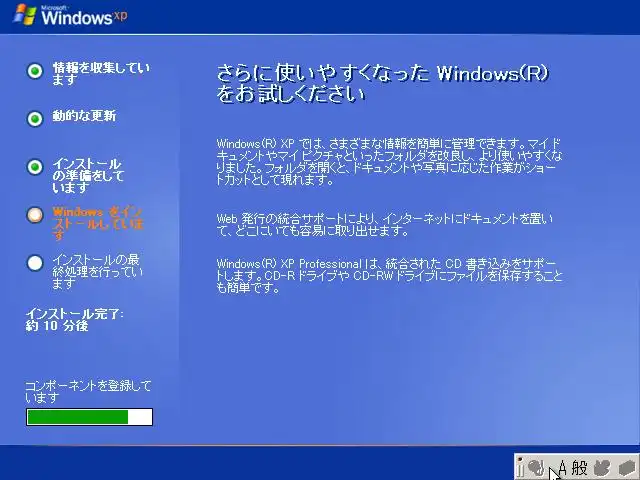The image size is (640, 480).
Task: Click the 情報を収集しています step label
Action: (101, 74)
